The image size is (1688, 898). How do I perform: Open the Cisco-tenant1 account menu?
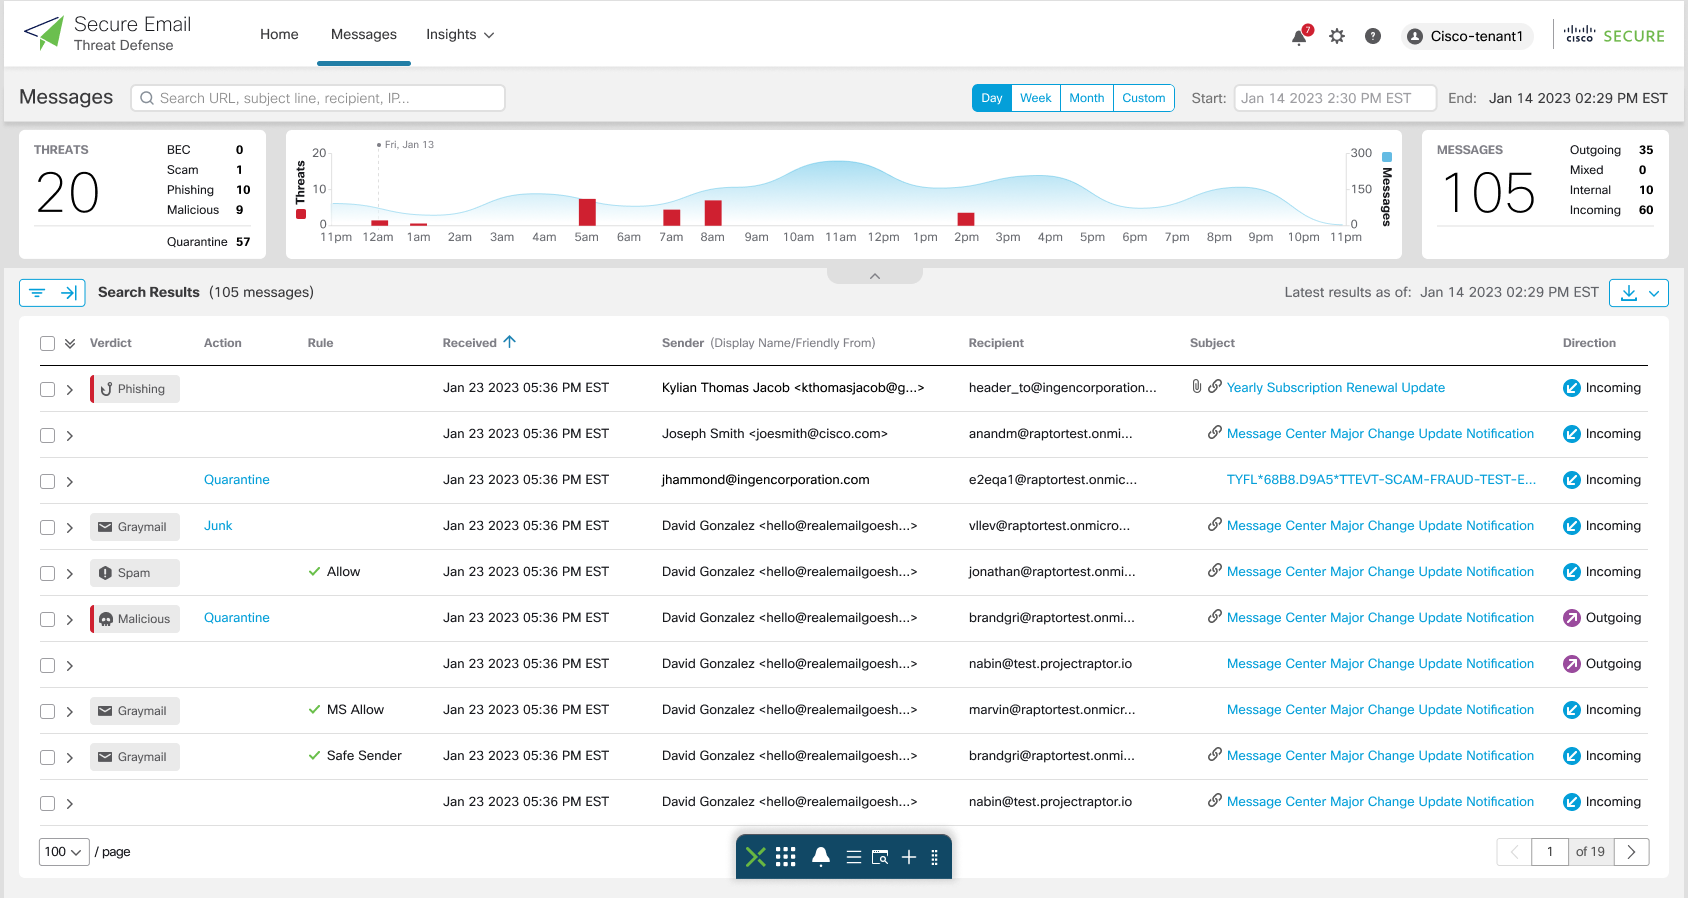coord(1467,36)
